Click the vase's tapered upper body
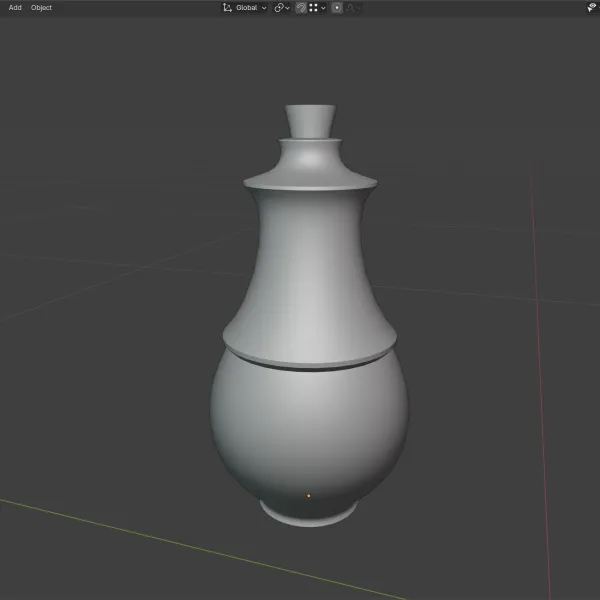The height and width of the screenshot is (600, 600). point(309,276)
